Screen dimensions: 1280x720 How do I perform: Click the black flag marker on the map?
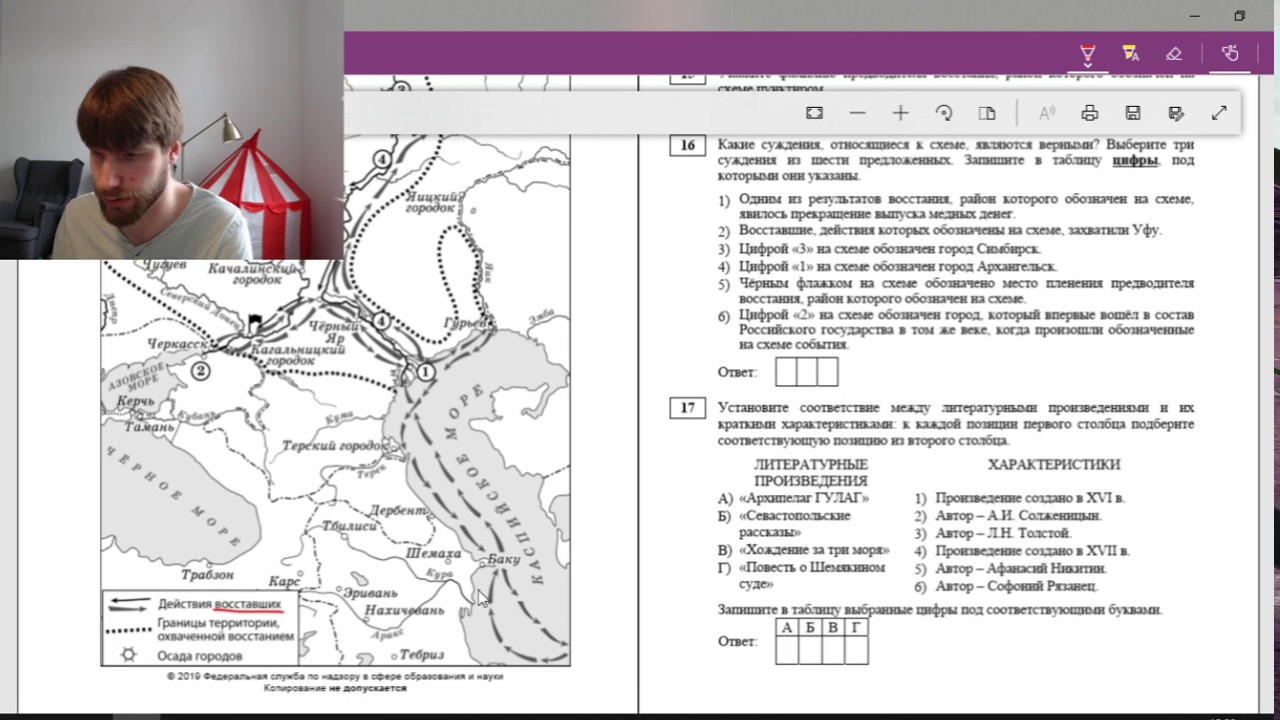pos(255,324)
